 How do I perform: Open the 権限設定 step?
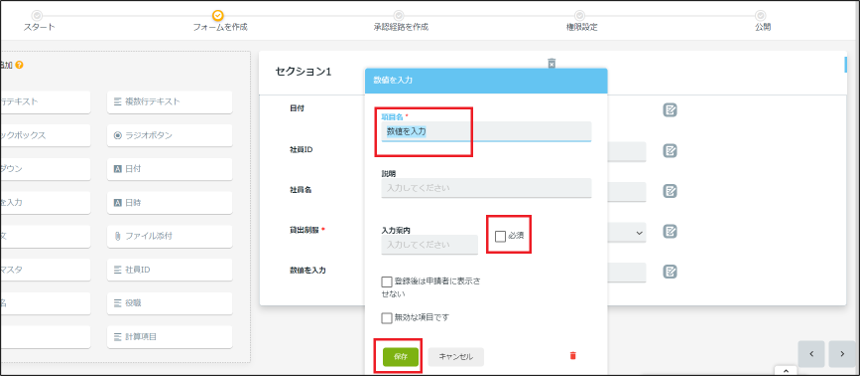580,21
